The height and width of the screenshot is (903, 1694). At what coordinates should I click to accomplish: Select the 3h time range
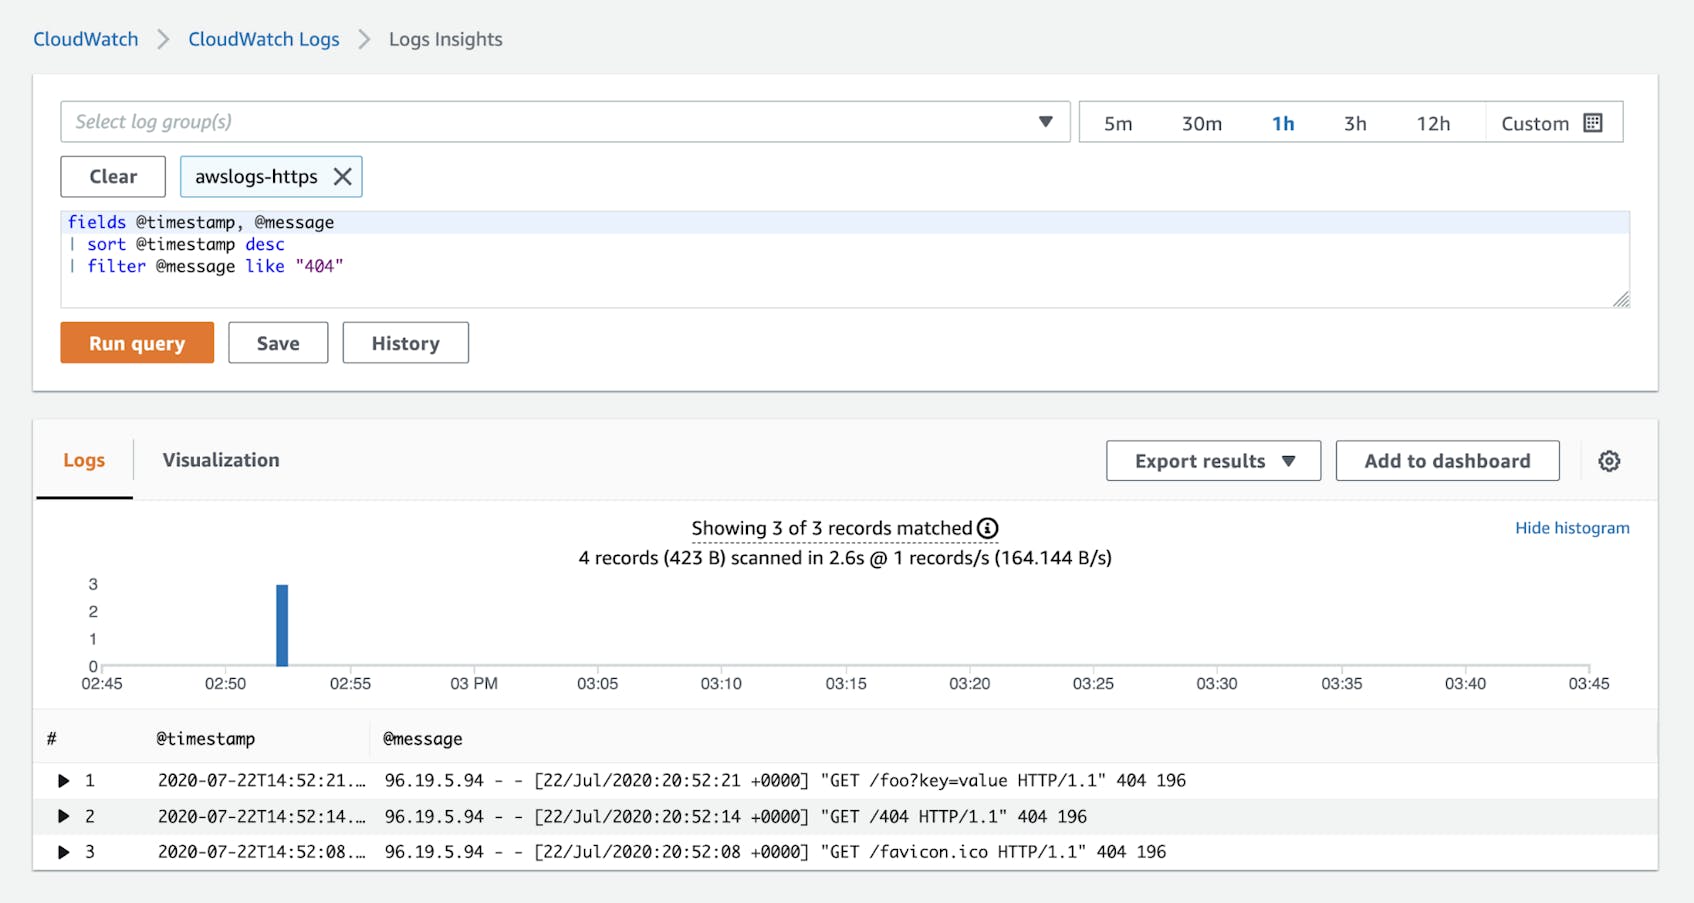1355,122
